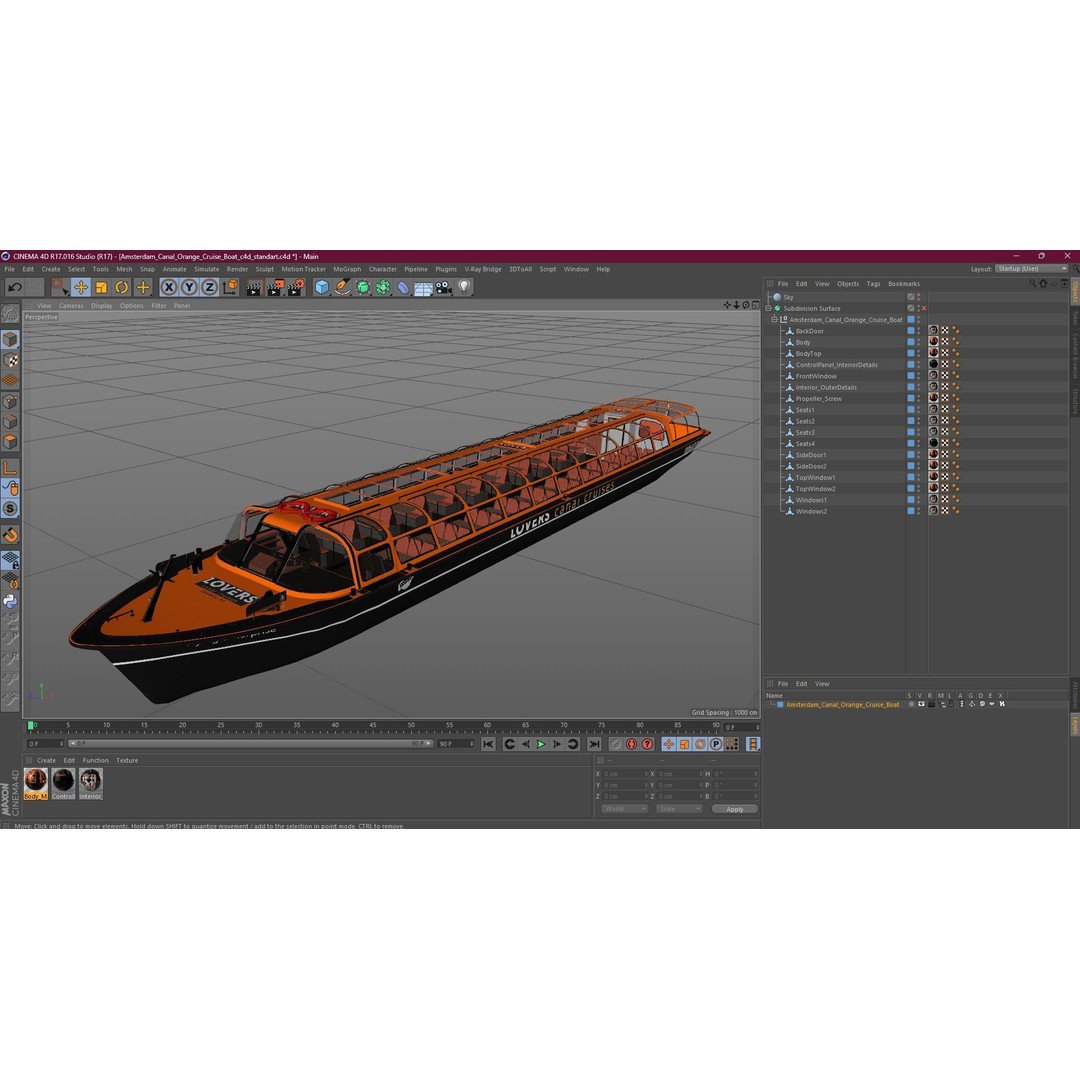Open the Cameras viewport menu
Viewport: 1080px width, 1080px height.
[71, 306]
